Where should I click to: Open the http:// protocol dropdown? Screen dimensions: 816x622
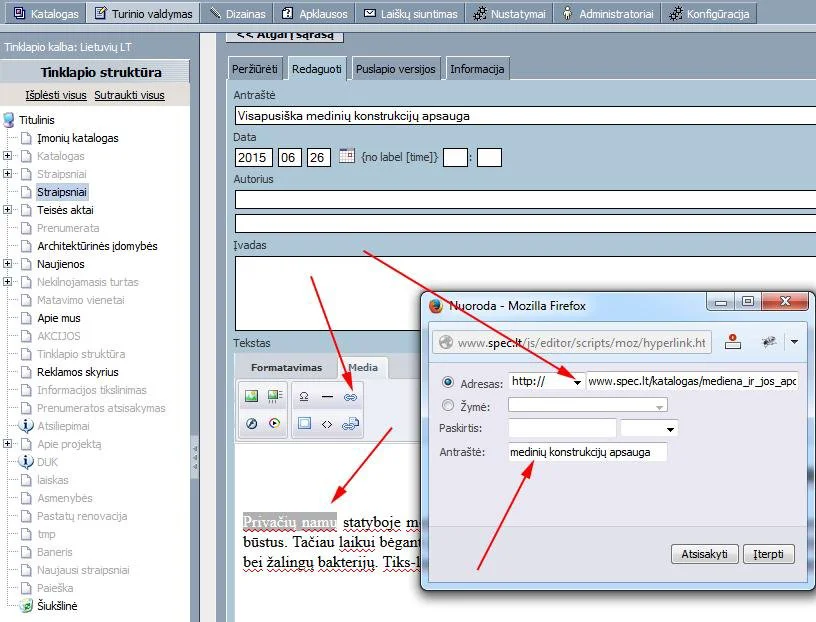coord(546,382)
